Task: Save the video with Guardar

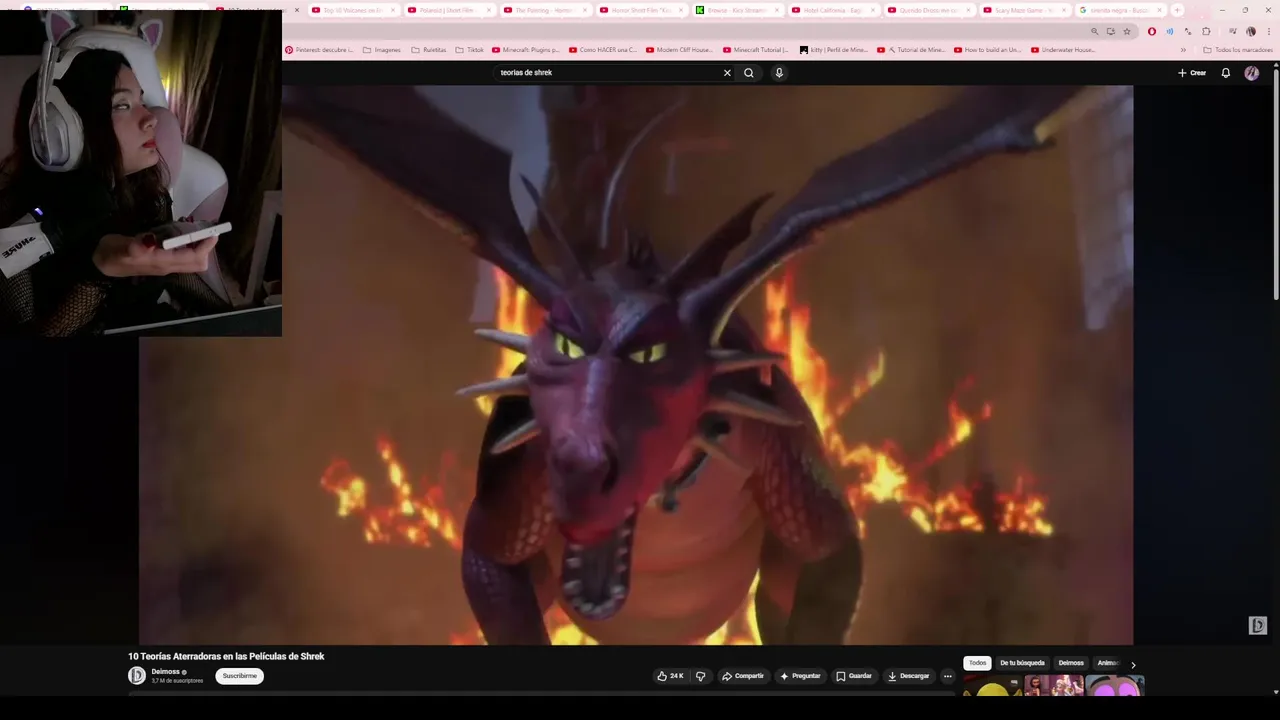Action: [854, 676]
